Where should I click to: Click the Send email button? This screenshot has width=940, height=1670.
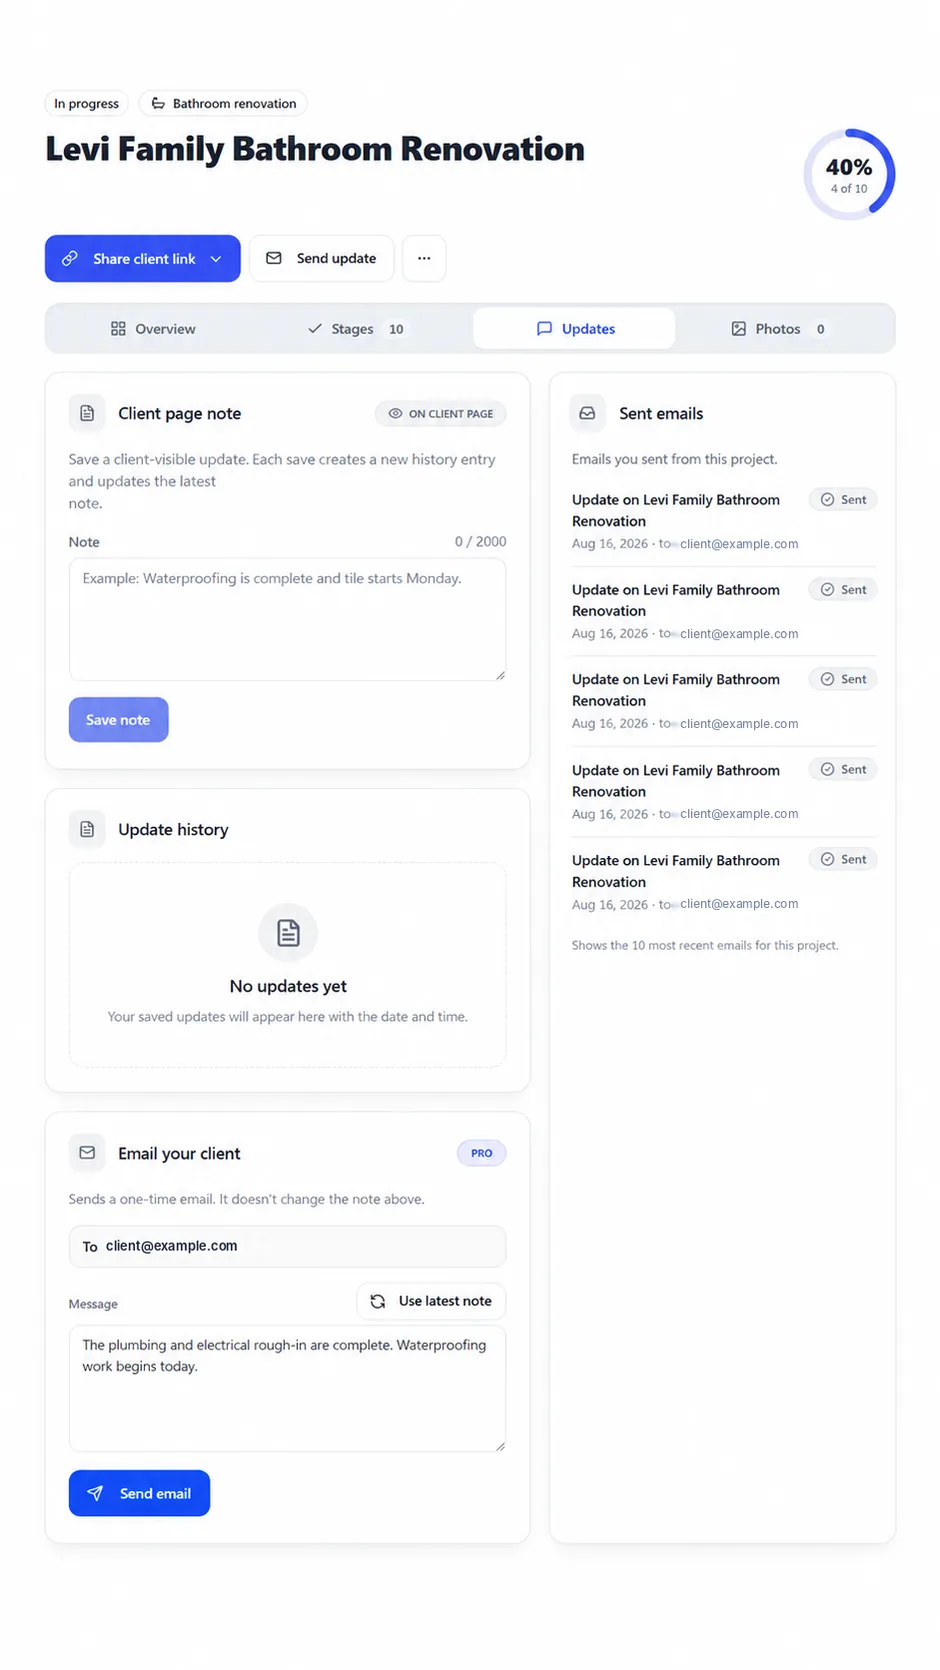pos(139,1493)
